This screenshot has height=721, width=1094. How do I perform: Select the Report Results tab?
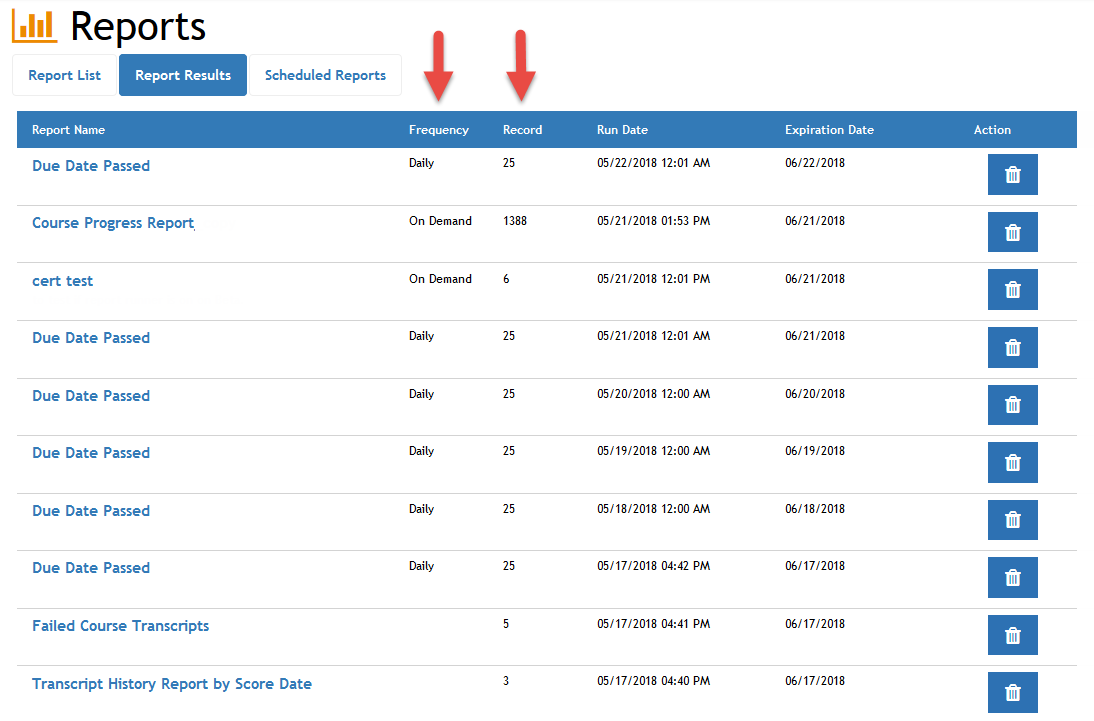(183, 75)
